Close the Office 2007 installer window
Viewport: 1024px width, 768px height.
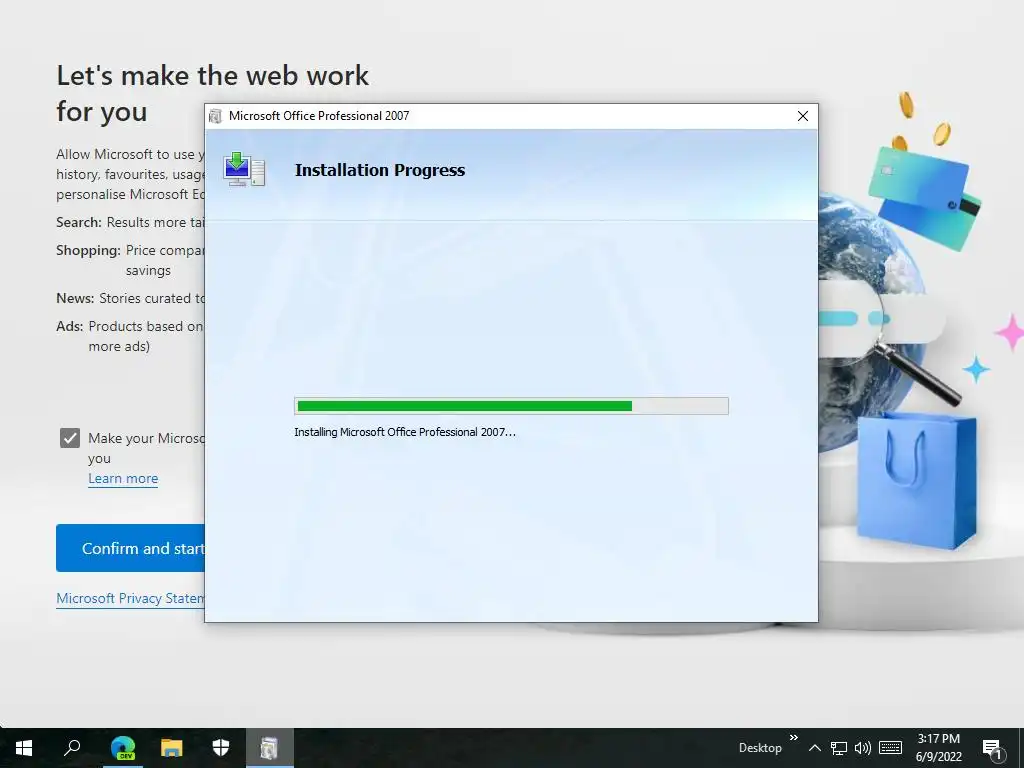pyautogui.click(x=803, y=116)
